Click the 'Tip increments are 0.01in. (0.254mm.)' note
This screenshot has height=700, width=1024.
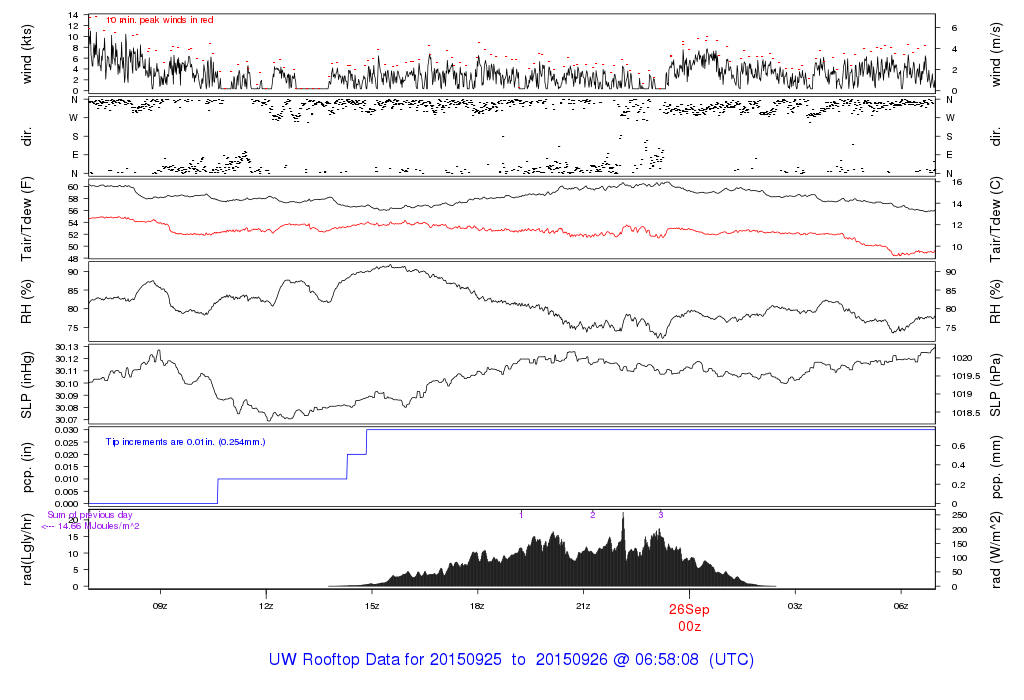point(185,442)
